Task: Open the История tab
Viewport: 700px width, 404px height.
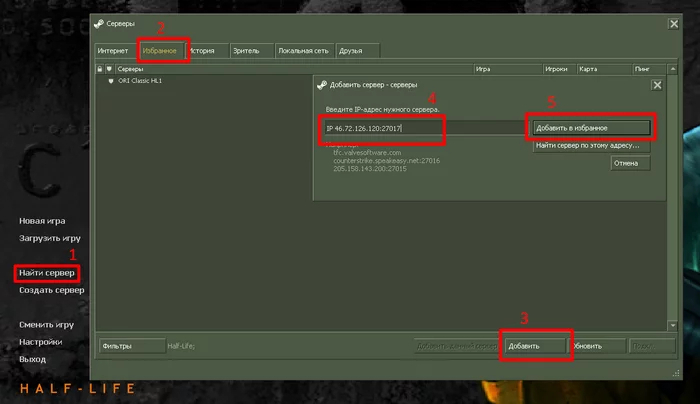Action: click(x=204, y=51)
